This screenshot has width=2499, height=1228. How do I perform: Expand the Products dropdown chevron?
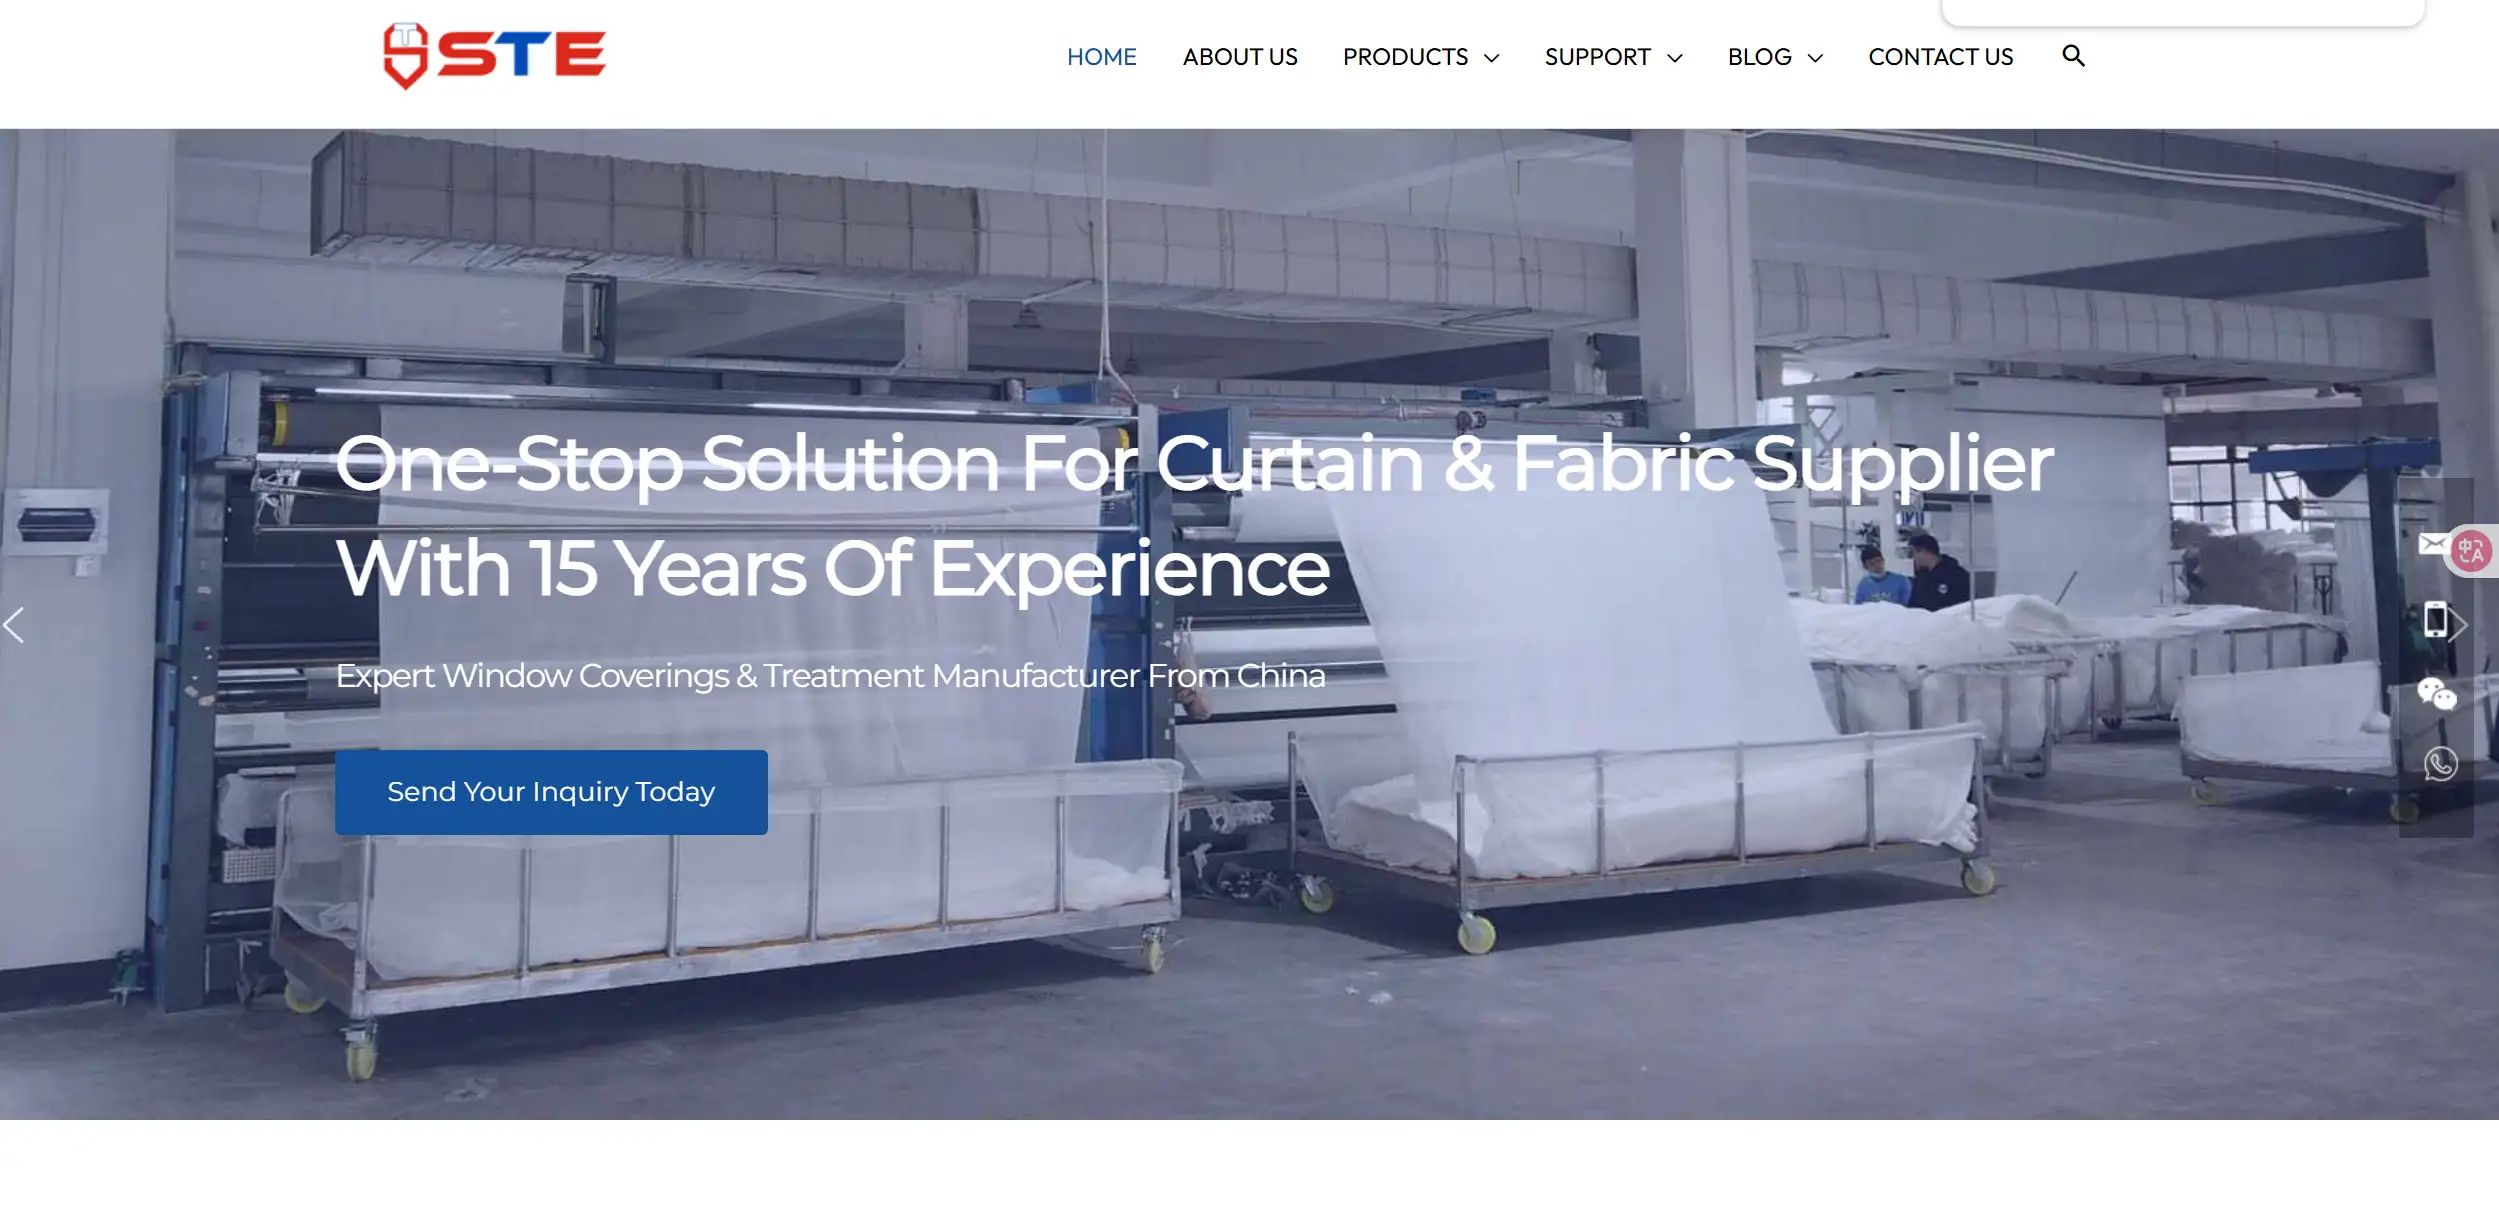[x=1491, y=58]
